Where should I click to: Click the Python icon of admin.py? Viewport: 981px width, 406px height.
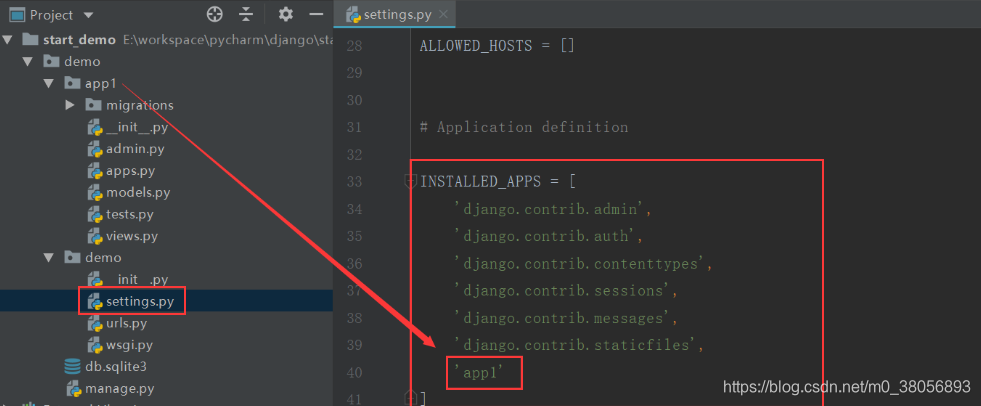point(94,150)
